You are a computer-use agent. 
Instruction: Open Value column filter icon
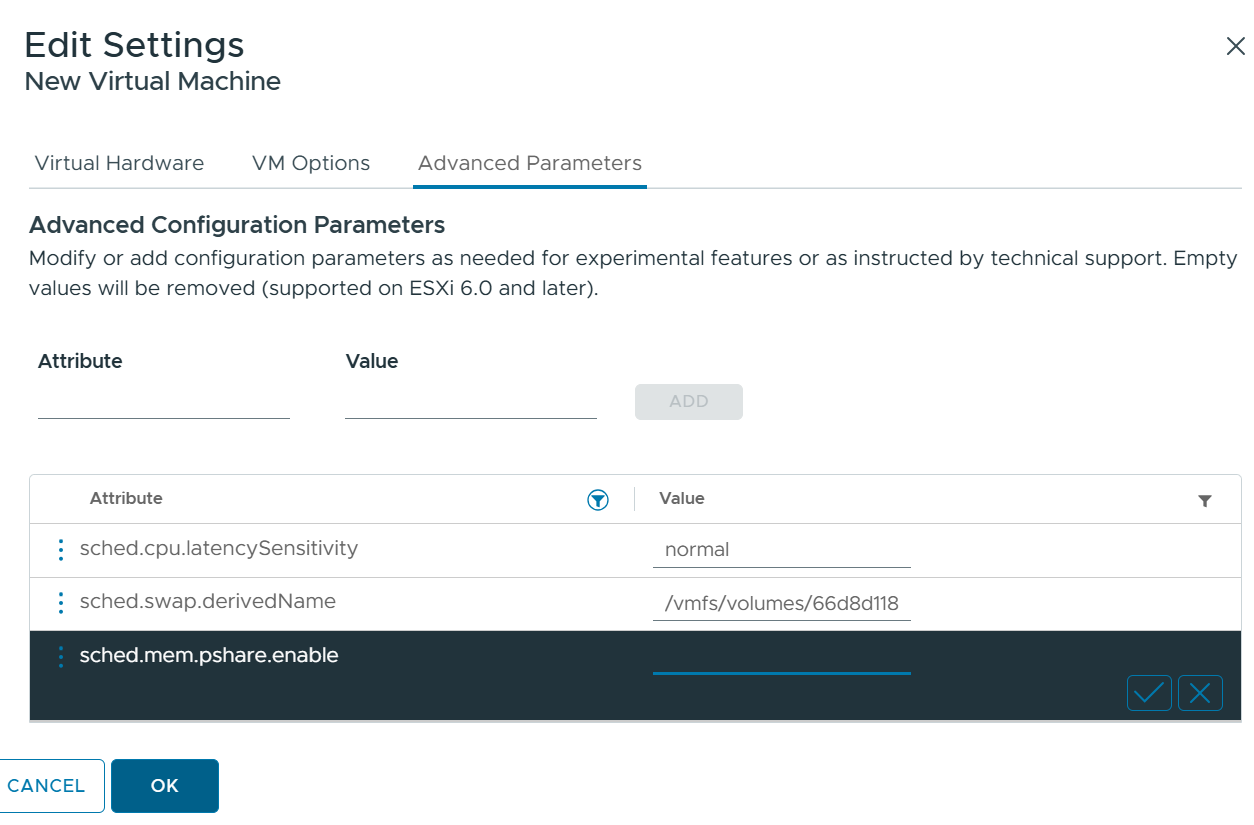[x=1205, y=501]
